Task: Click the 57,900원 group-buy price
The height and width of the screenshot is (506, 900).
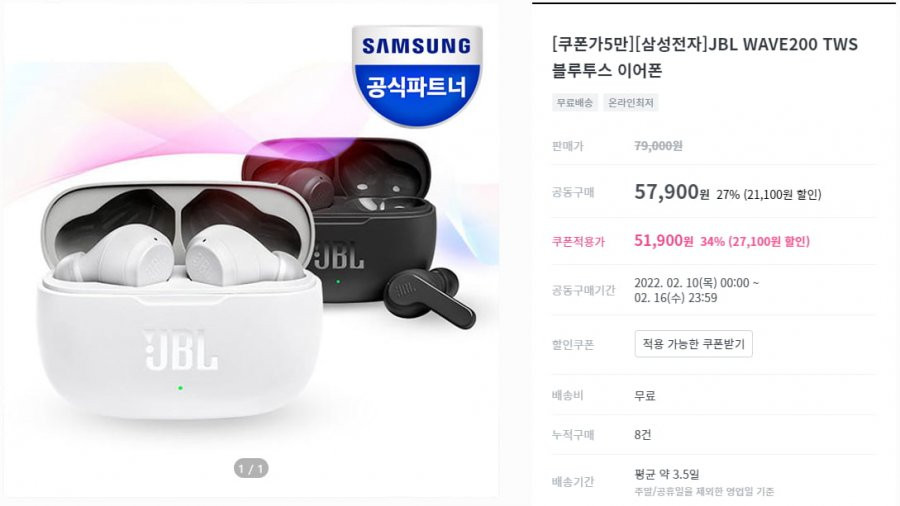Action: point(672,192)
